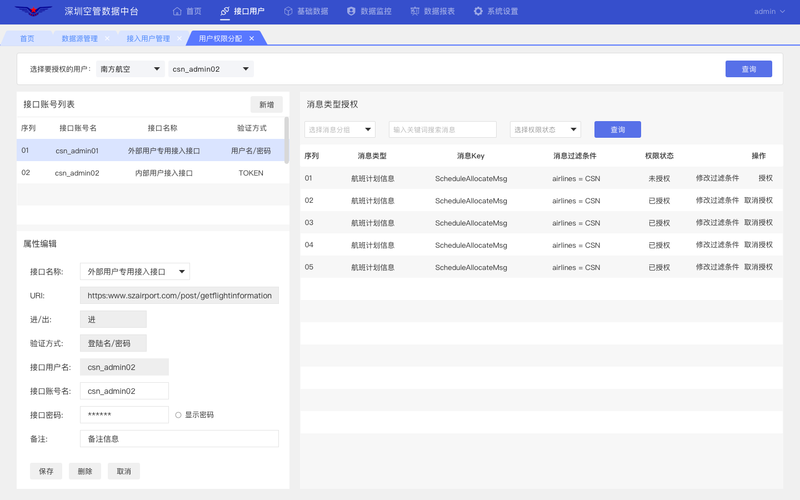Expand the 南方航空 organization dropdown
This screenshot has height=500, width=800.
[130, 69]
